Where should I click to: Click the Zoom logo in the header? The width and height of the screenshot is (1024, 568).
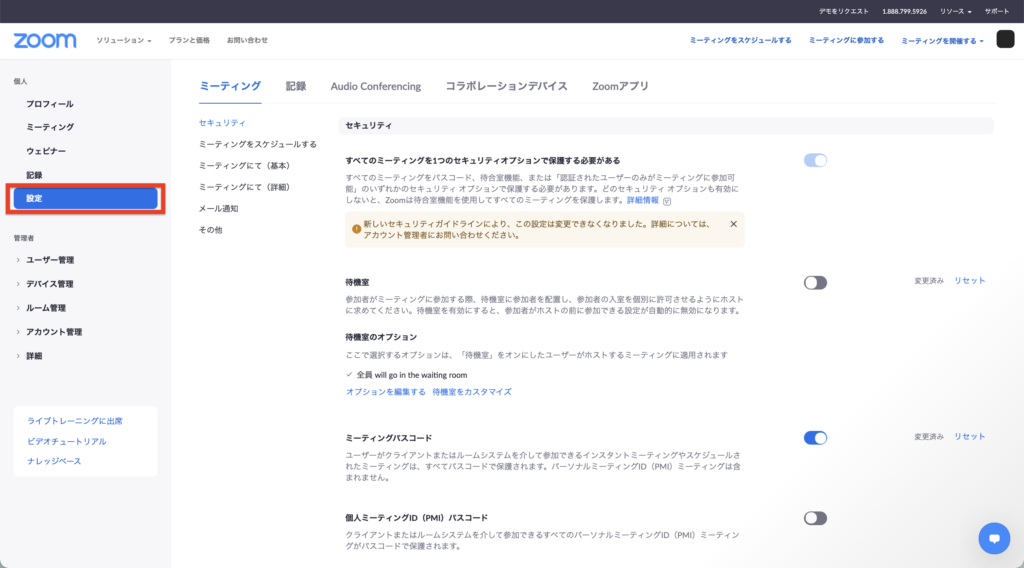45,40
